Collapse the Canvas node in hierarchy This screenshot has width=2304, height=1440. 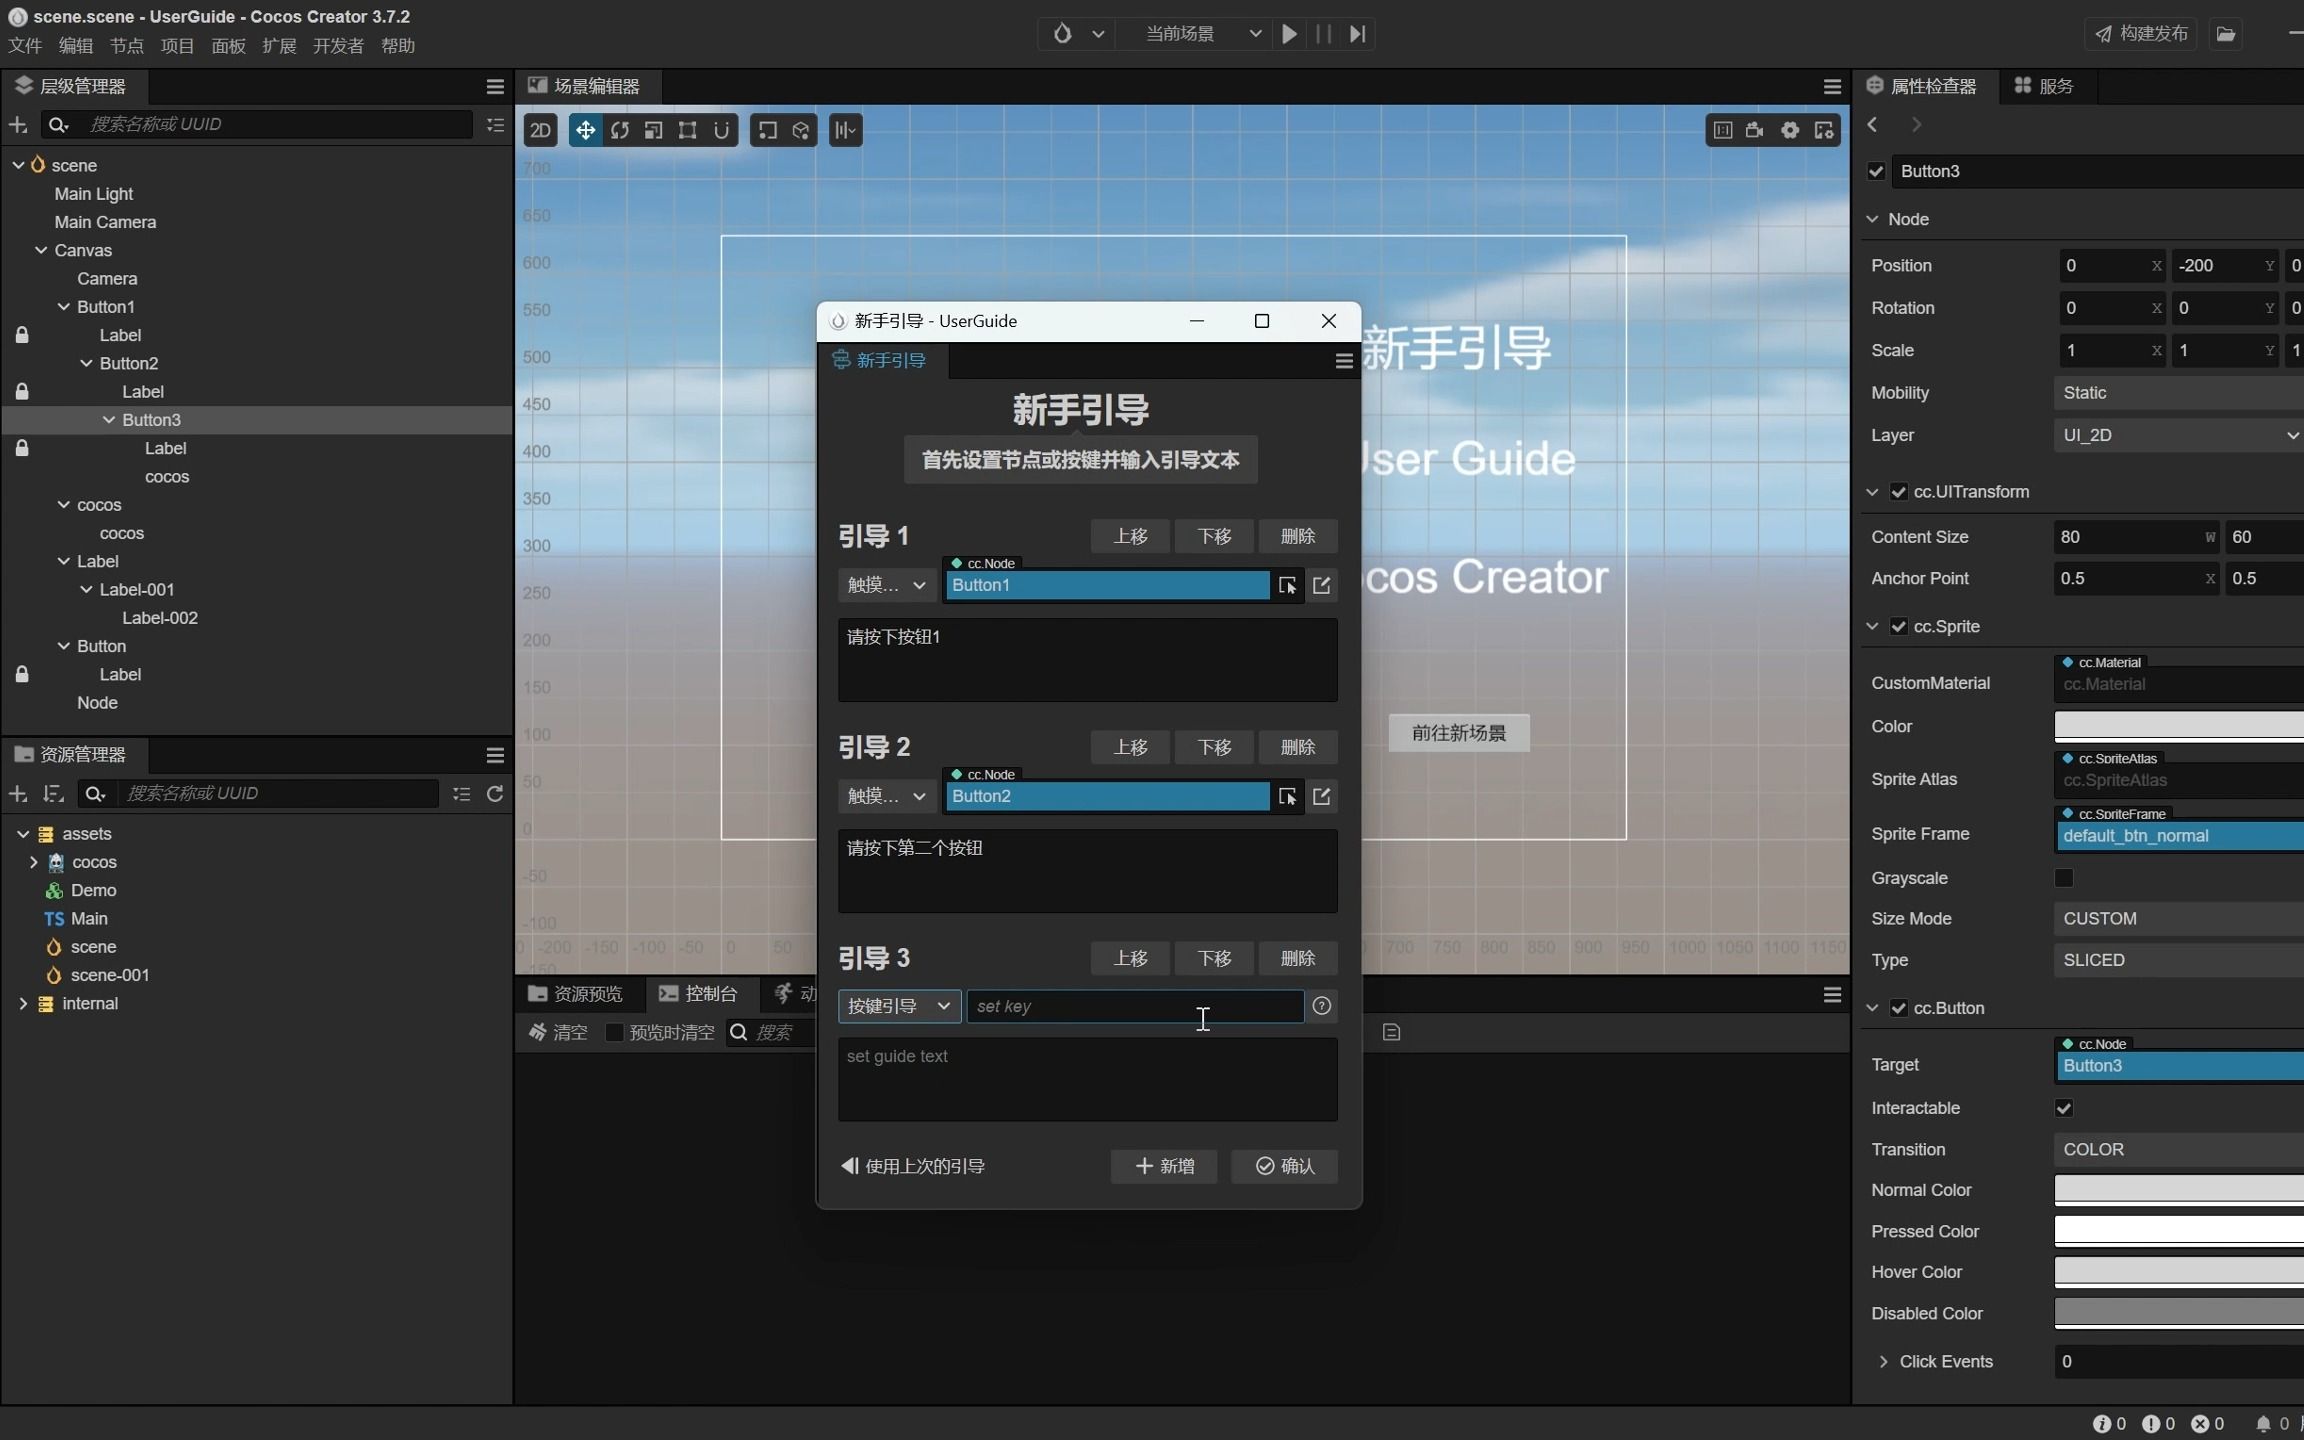click(x=41, y=250)
